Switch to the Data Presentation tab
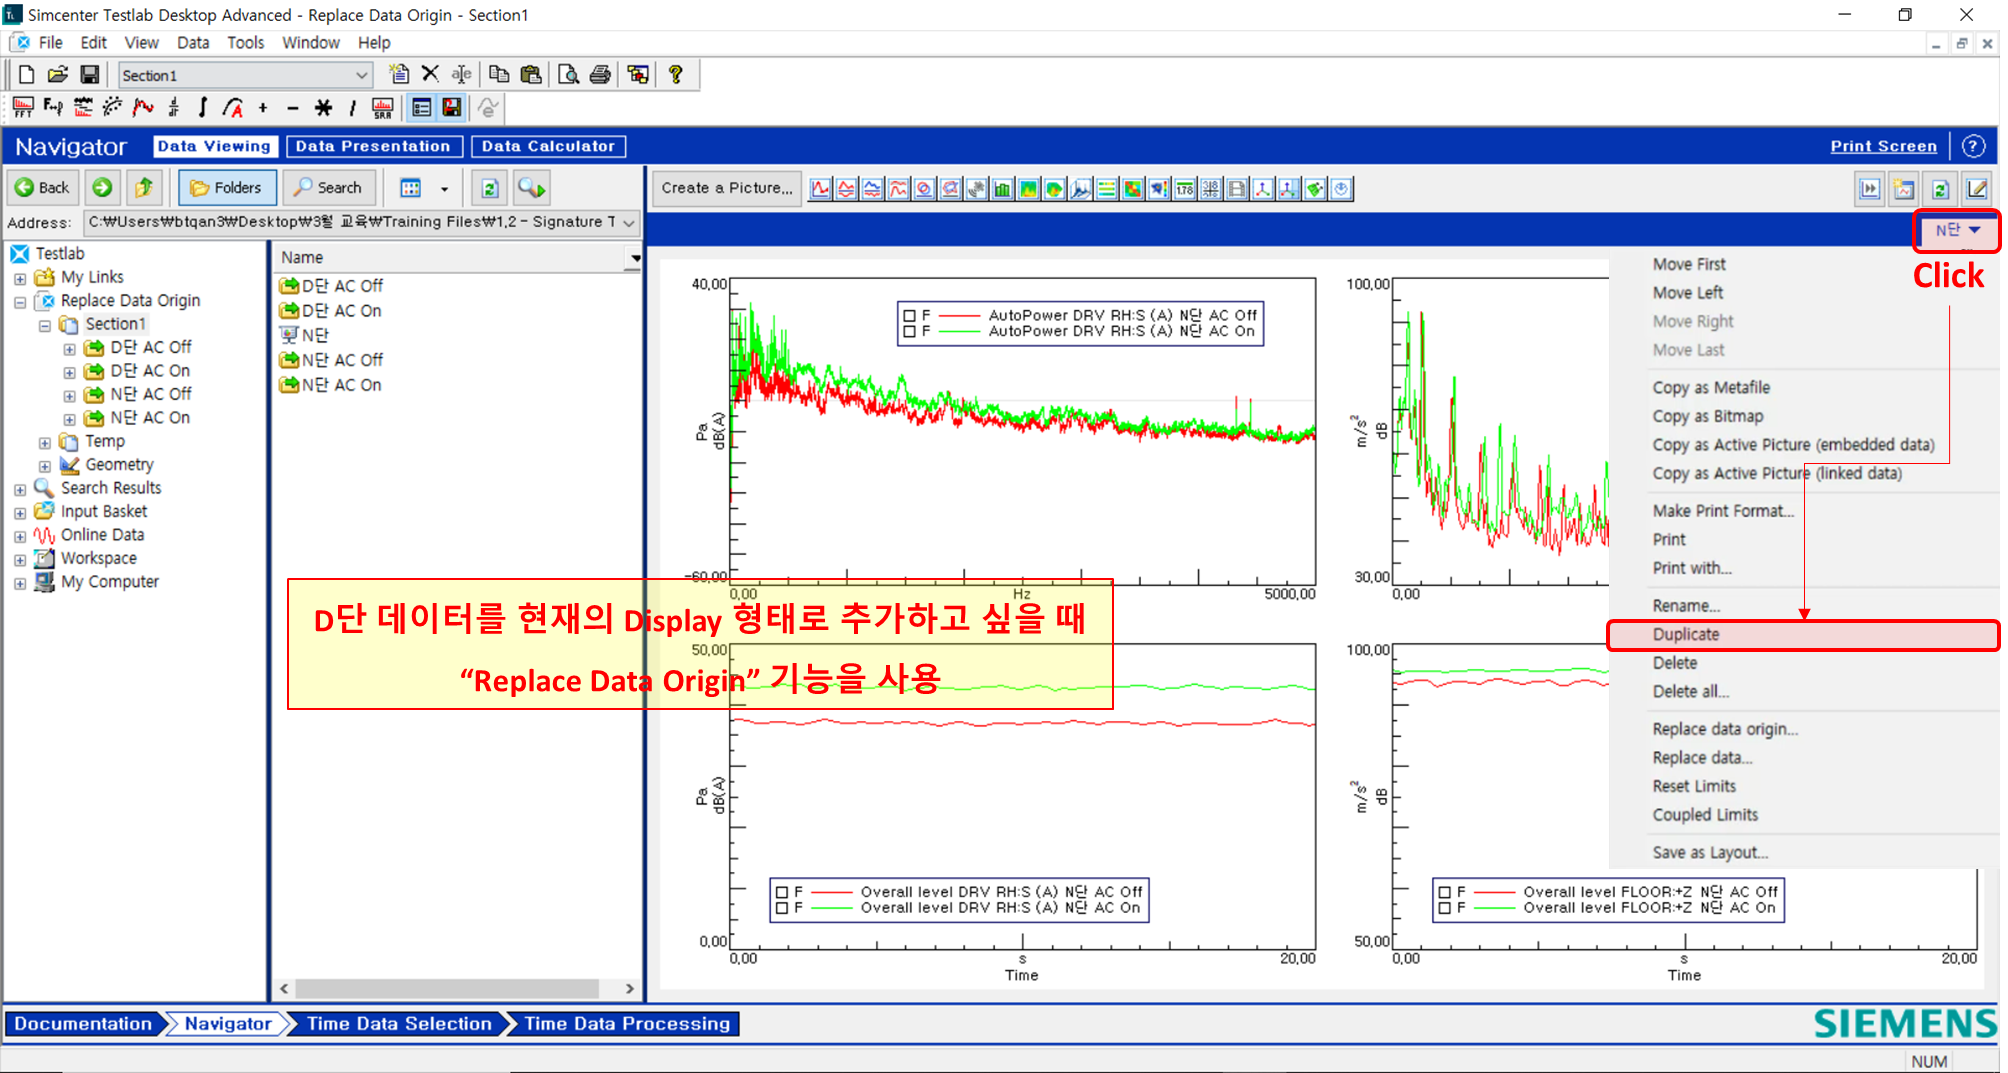This screenshot has height=1073, width=2008. pos(373,146)
